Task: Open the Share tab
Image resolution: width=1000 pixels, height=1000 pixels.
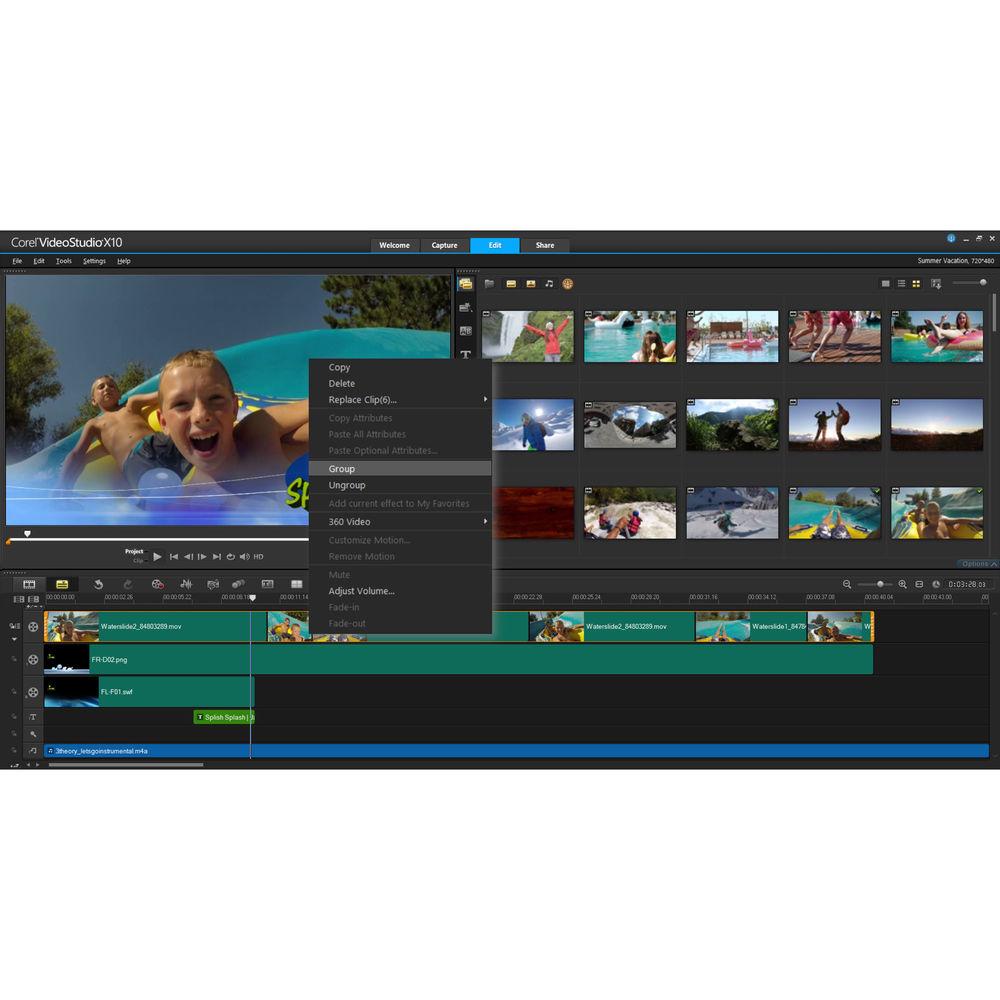Action: 545,245
